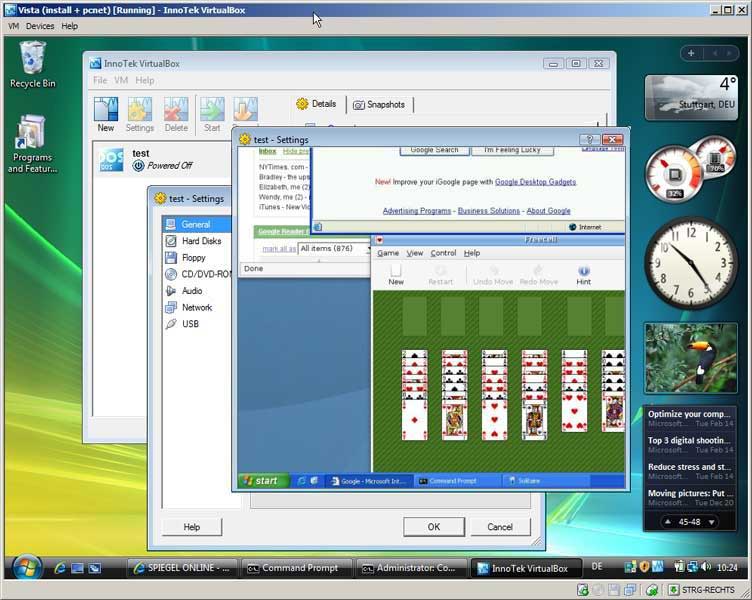
Task: Open the File menu in InnoTek VirtualBox
Action: (x=100, y=80)
